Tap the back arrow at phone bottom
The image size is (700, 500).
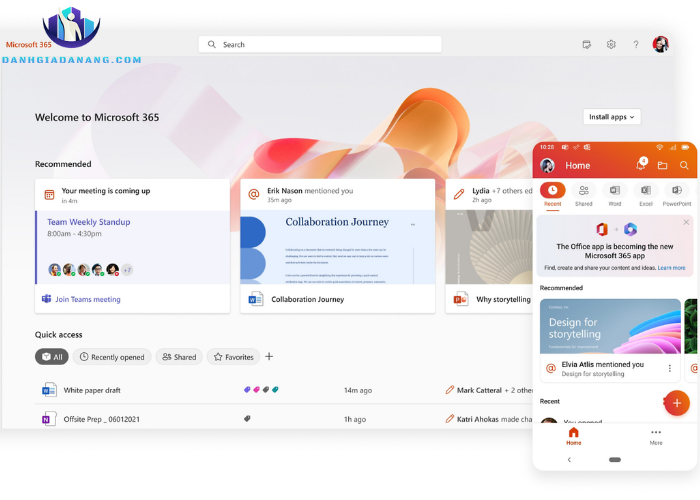[569, 459]
